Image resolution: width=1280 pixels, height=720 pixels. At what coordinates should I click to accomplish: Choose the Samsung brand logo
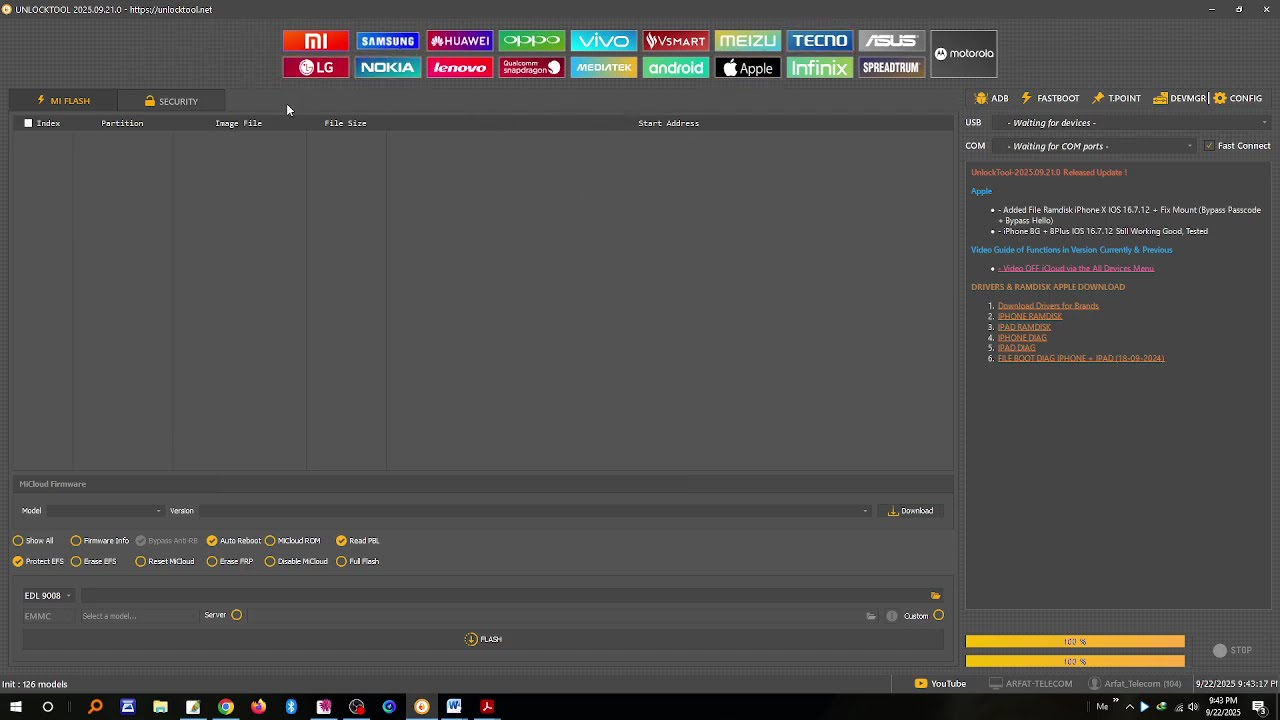click(388, 41)
